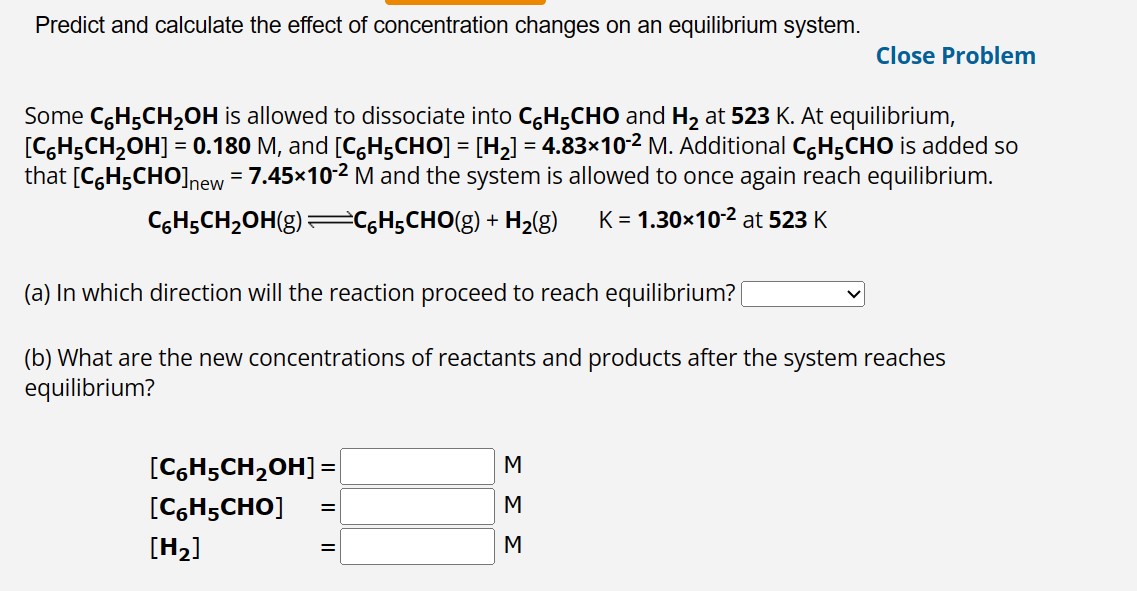Image resolution: width=1137 pixels, height=591 pixels.
Task: Click the blue header bar at top
Action: pyautogui.click(x=465, y=3)
